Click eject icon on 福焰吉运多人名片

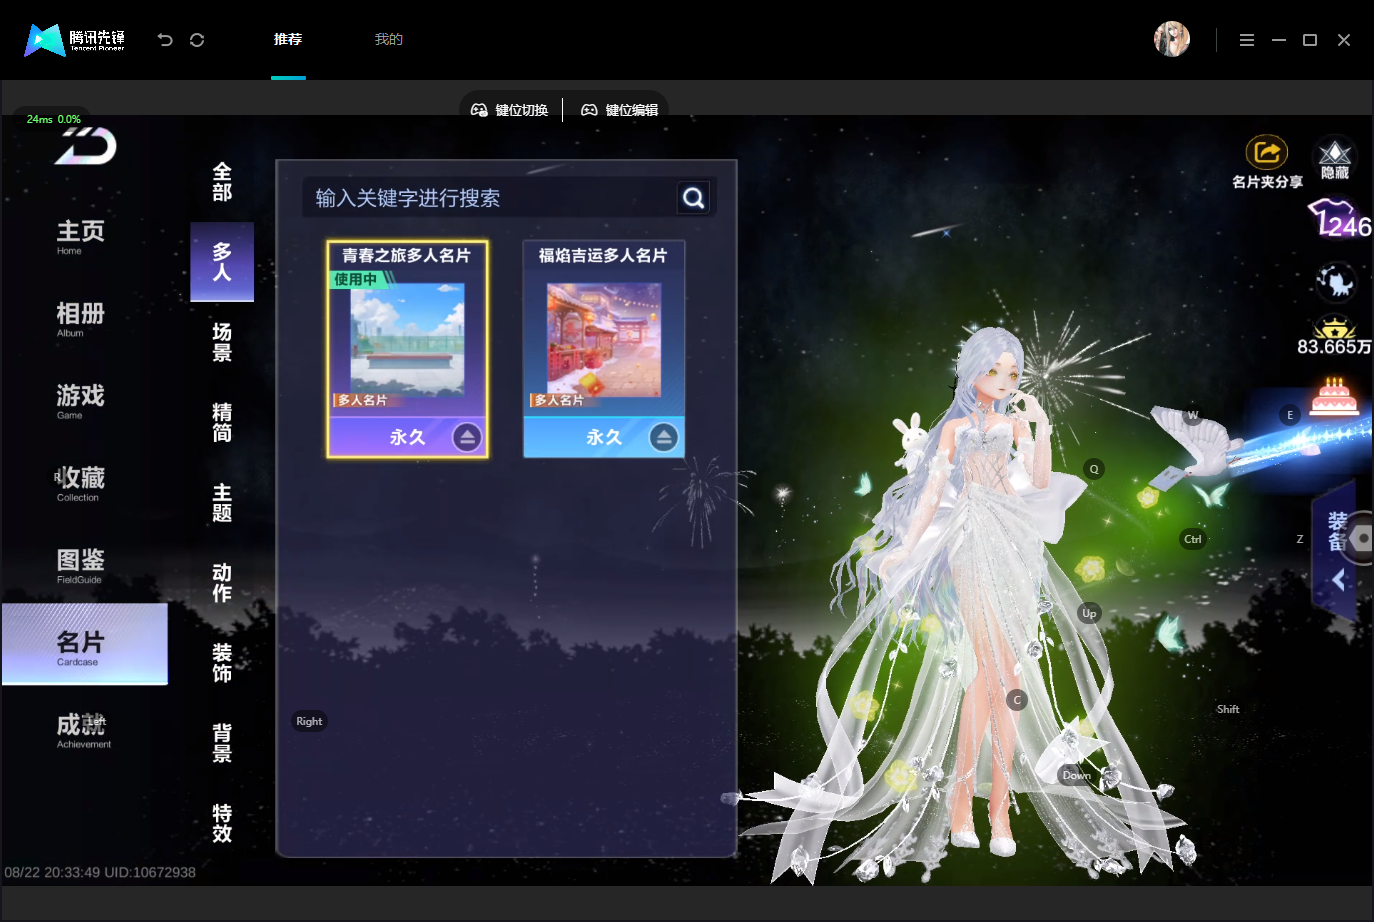[x=664, y=437]
